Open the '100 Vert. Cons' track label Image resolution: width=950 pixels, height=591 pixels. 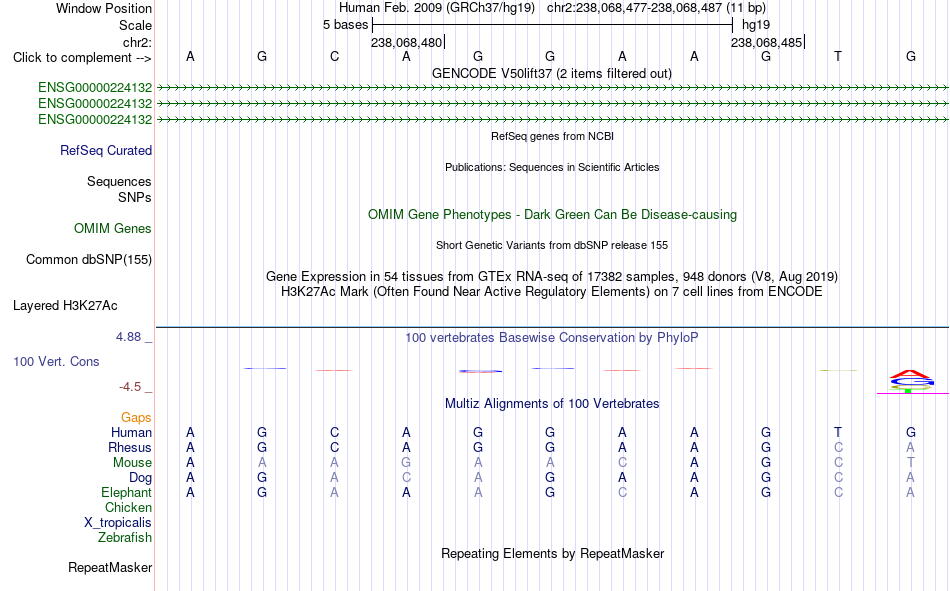(x=56, y=361)
